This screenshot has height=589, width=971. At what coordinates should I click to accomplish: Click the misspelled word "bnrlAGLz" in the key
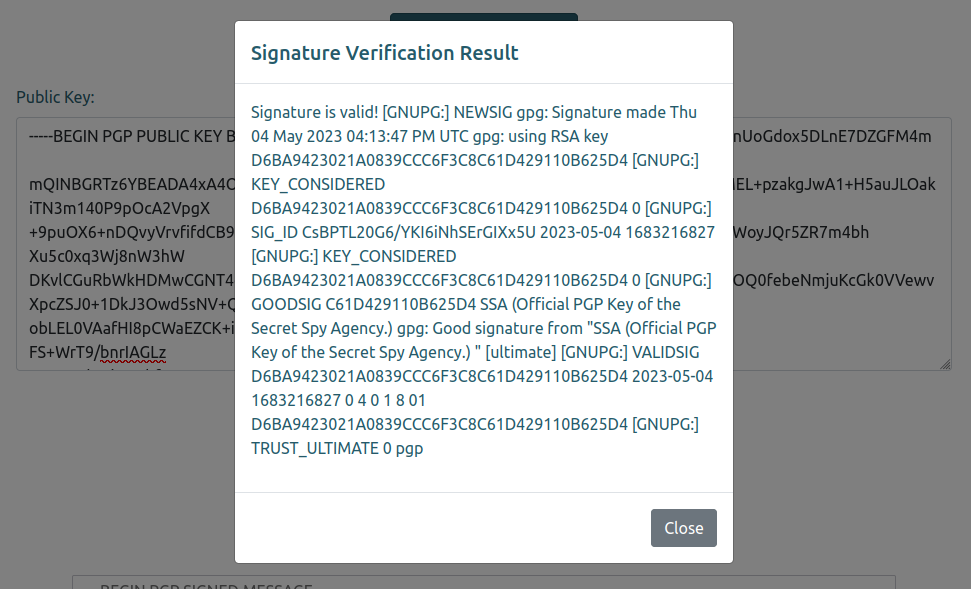132,351
